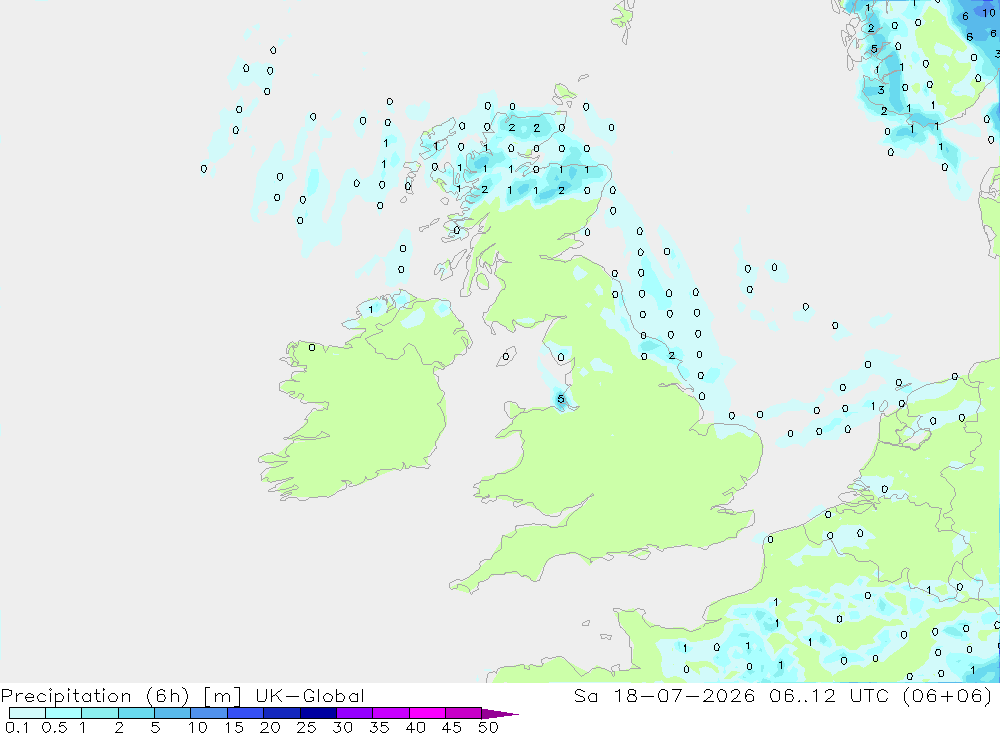Click the '(06+06)' forecast offset text

tap(947, 695)
